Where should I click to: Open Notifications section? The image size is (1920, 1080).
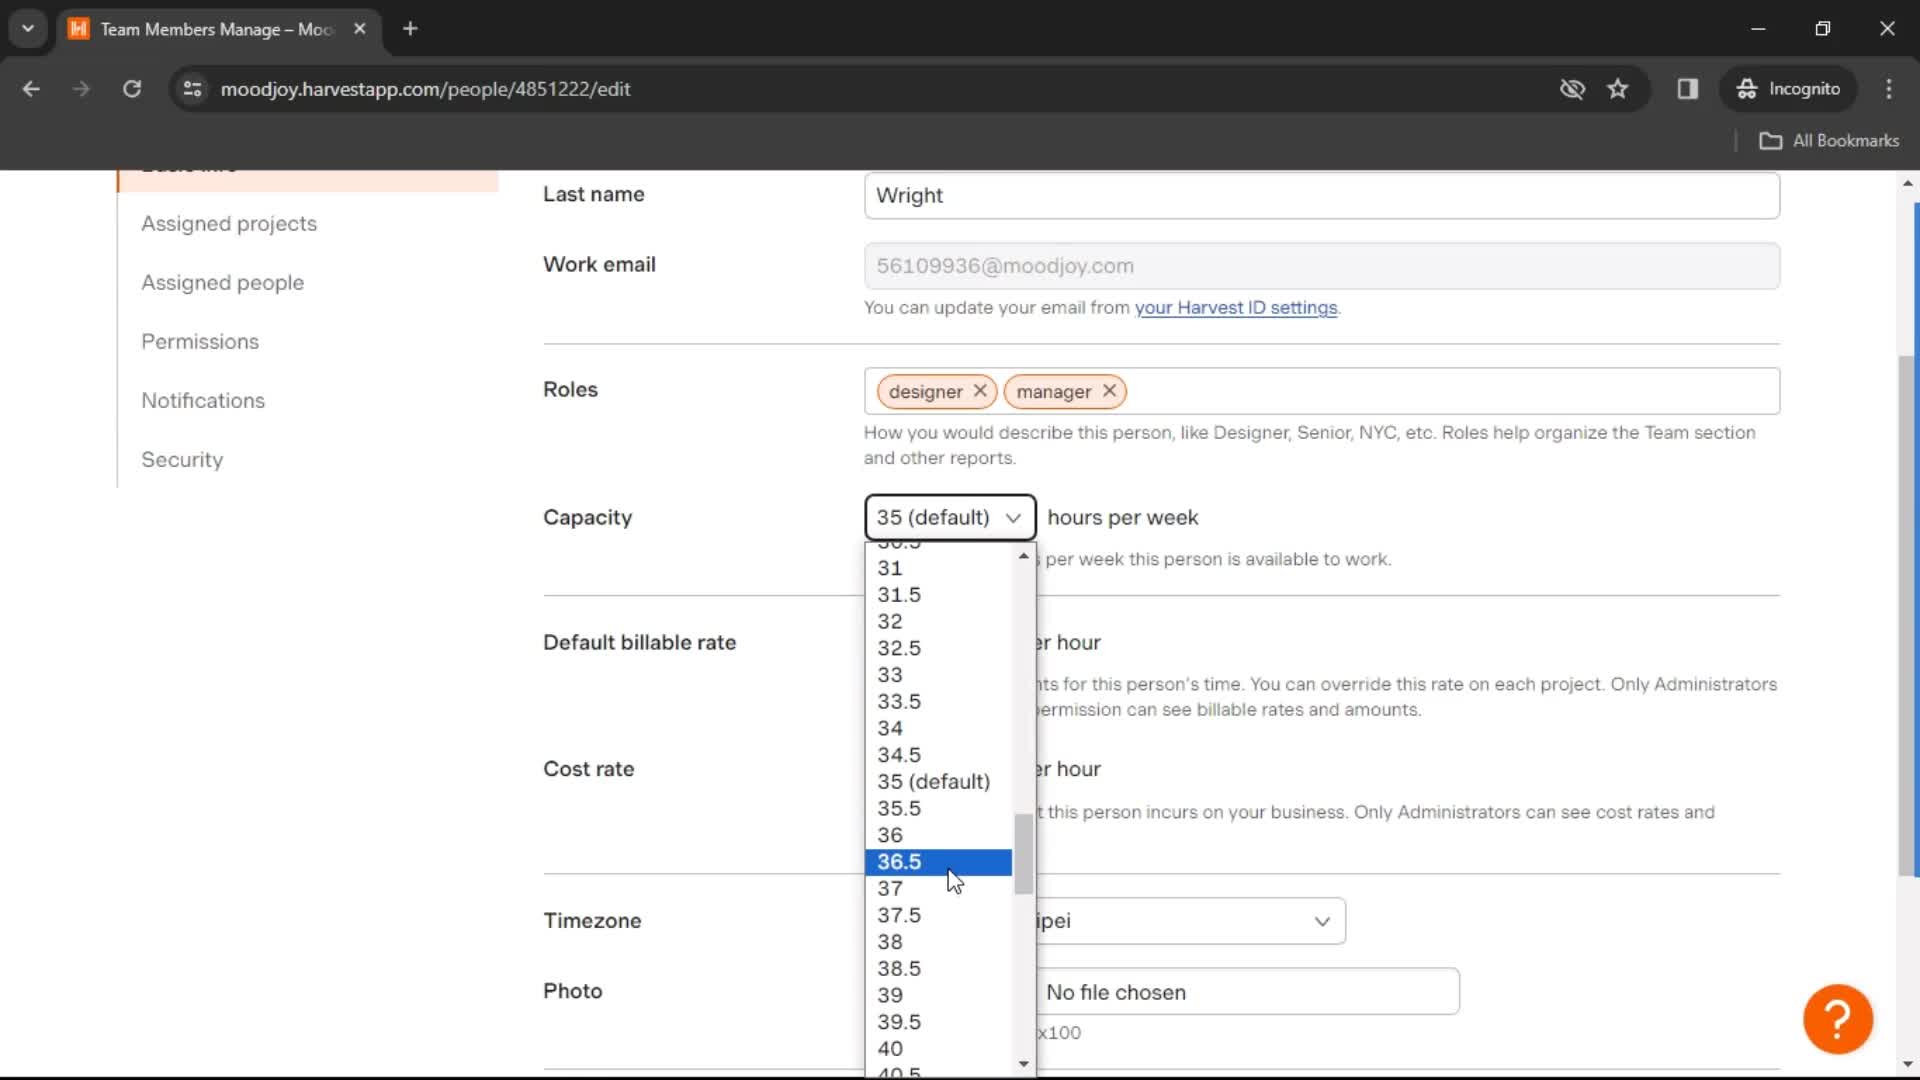(203, 401)
